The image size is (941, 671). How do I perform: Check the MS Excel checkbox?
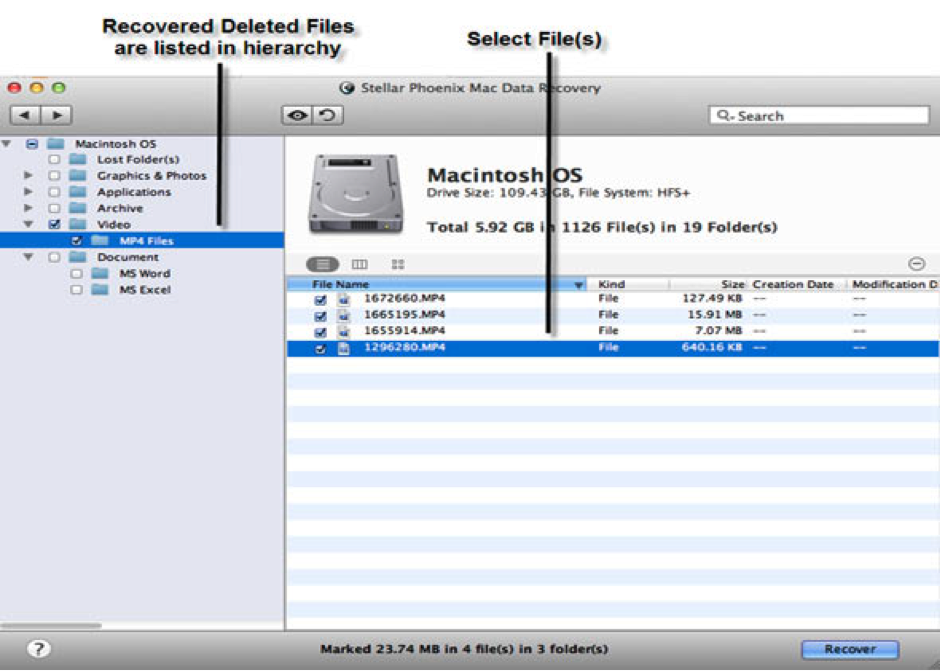pos(76,289)
